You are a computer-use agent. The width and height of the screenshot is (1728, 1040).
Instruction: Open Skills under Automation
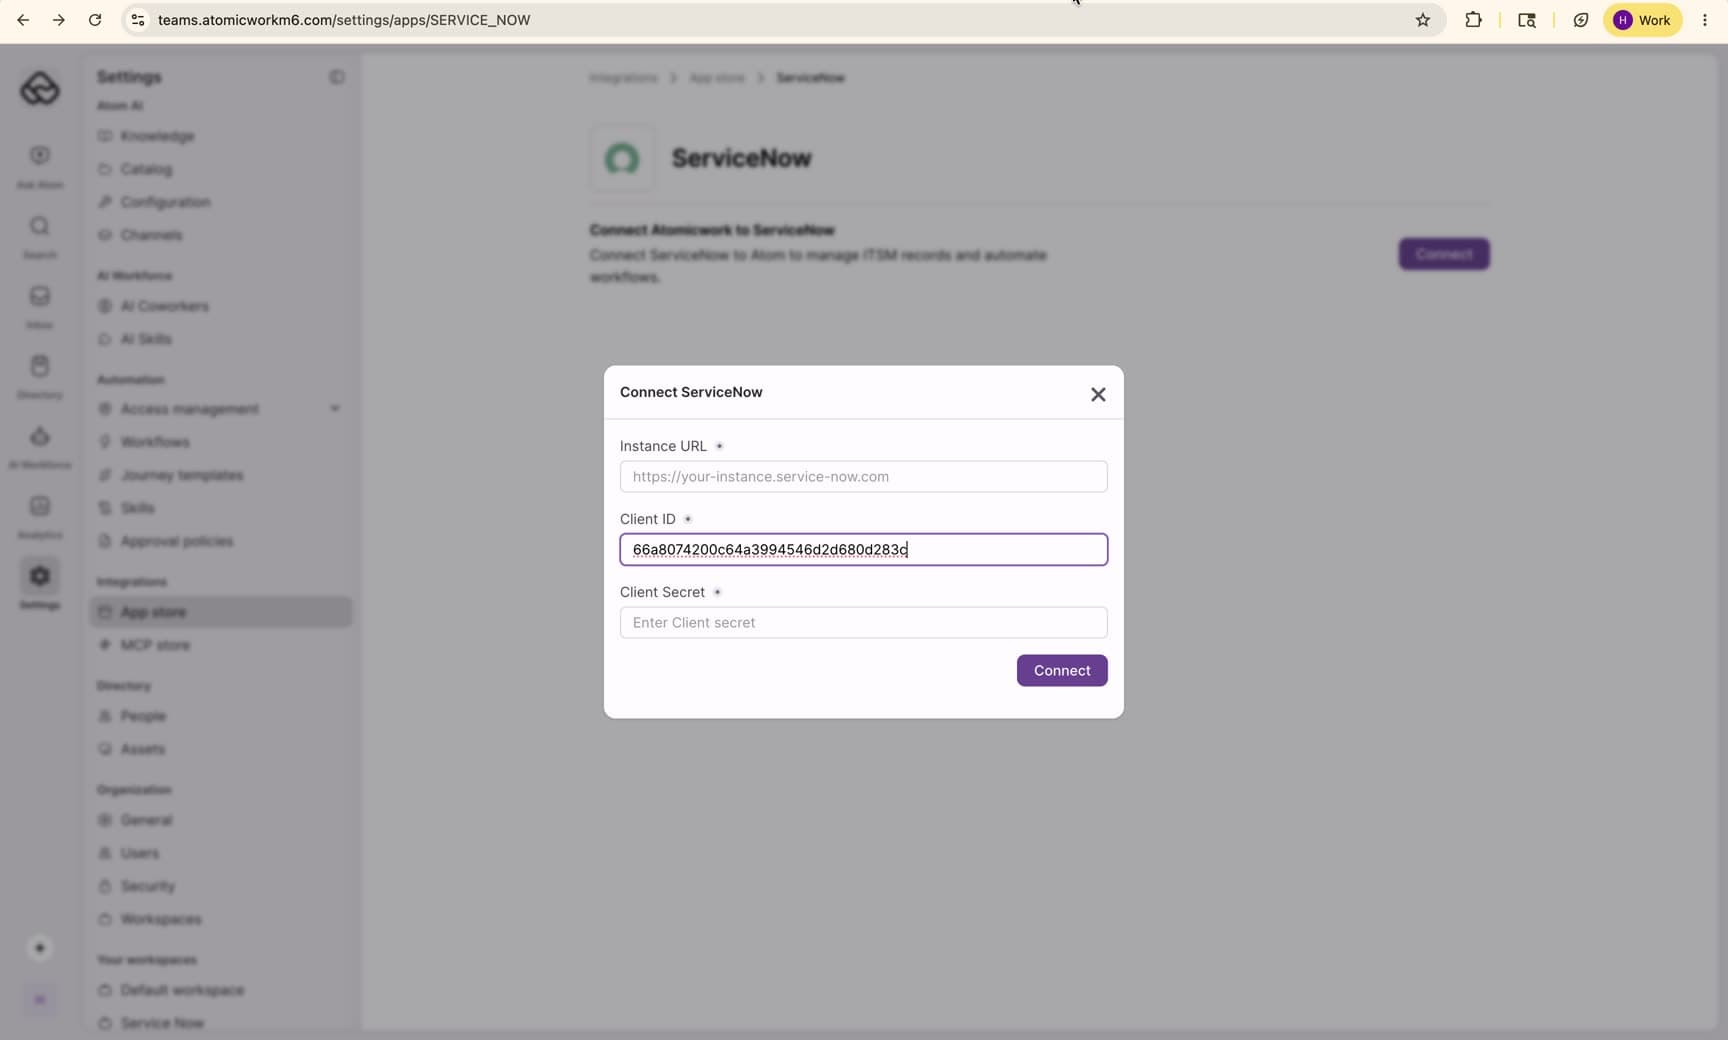point(137,508)
